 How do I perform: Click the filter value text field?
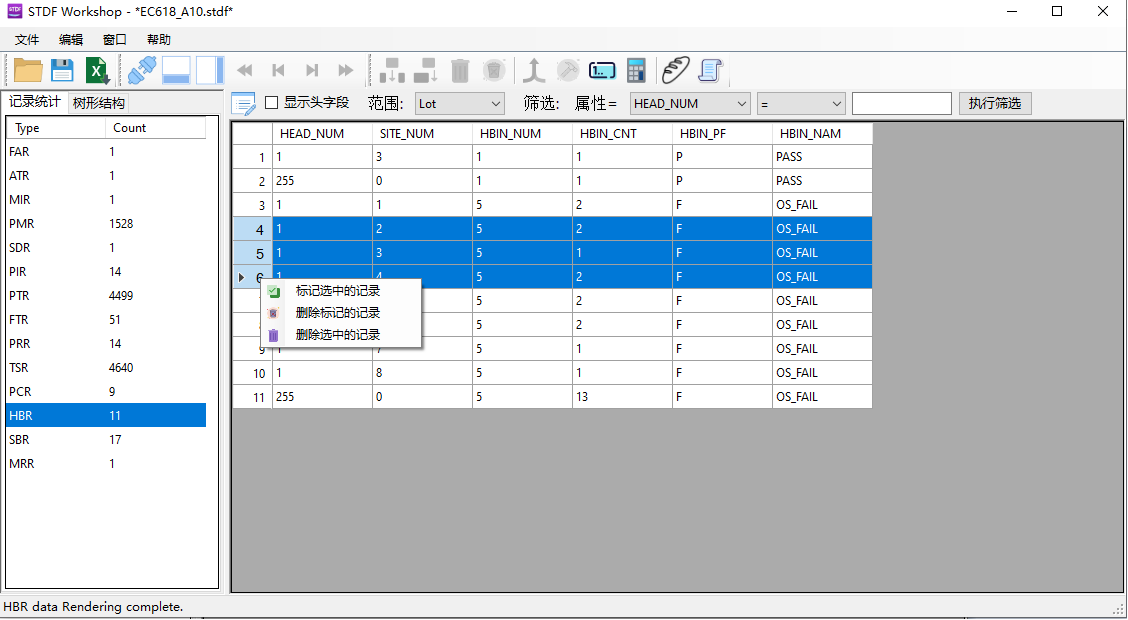tap(901, 104)
